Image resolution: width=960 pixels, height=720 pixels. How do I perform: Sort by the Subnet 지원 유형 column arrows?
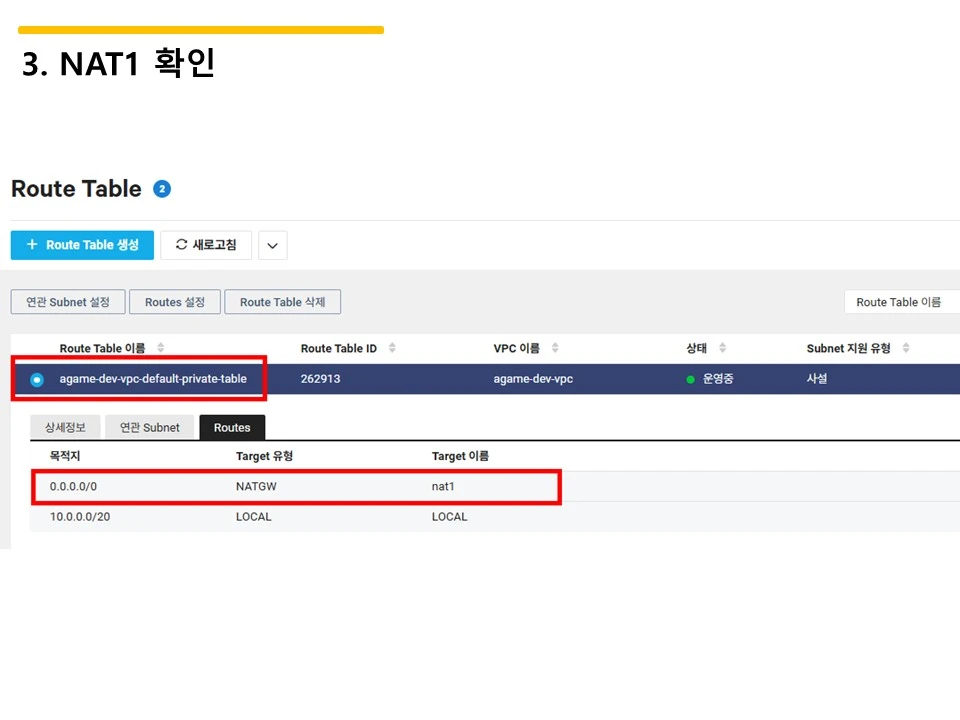[906, 348]
